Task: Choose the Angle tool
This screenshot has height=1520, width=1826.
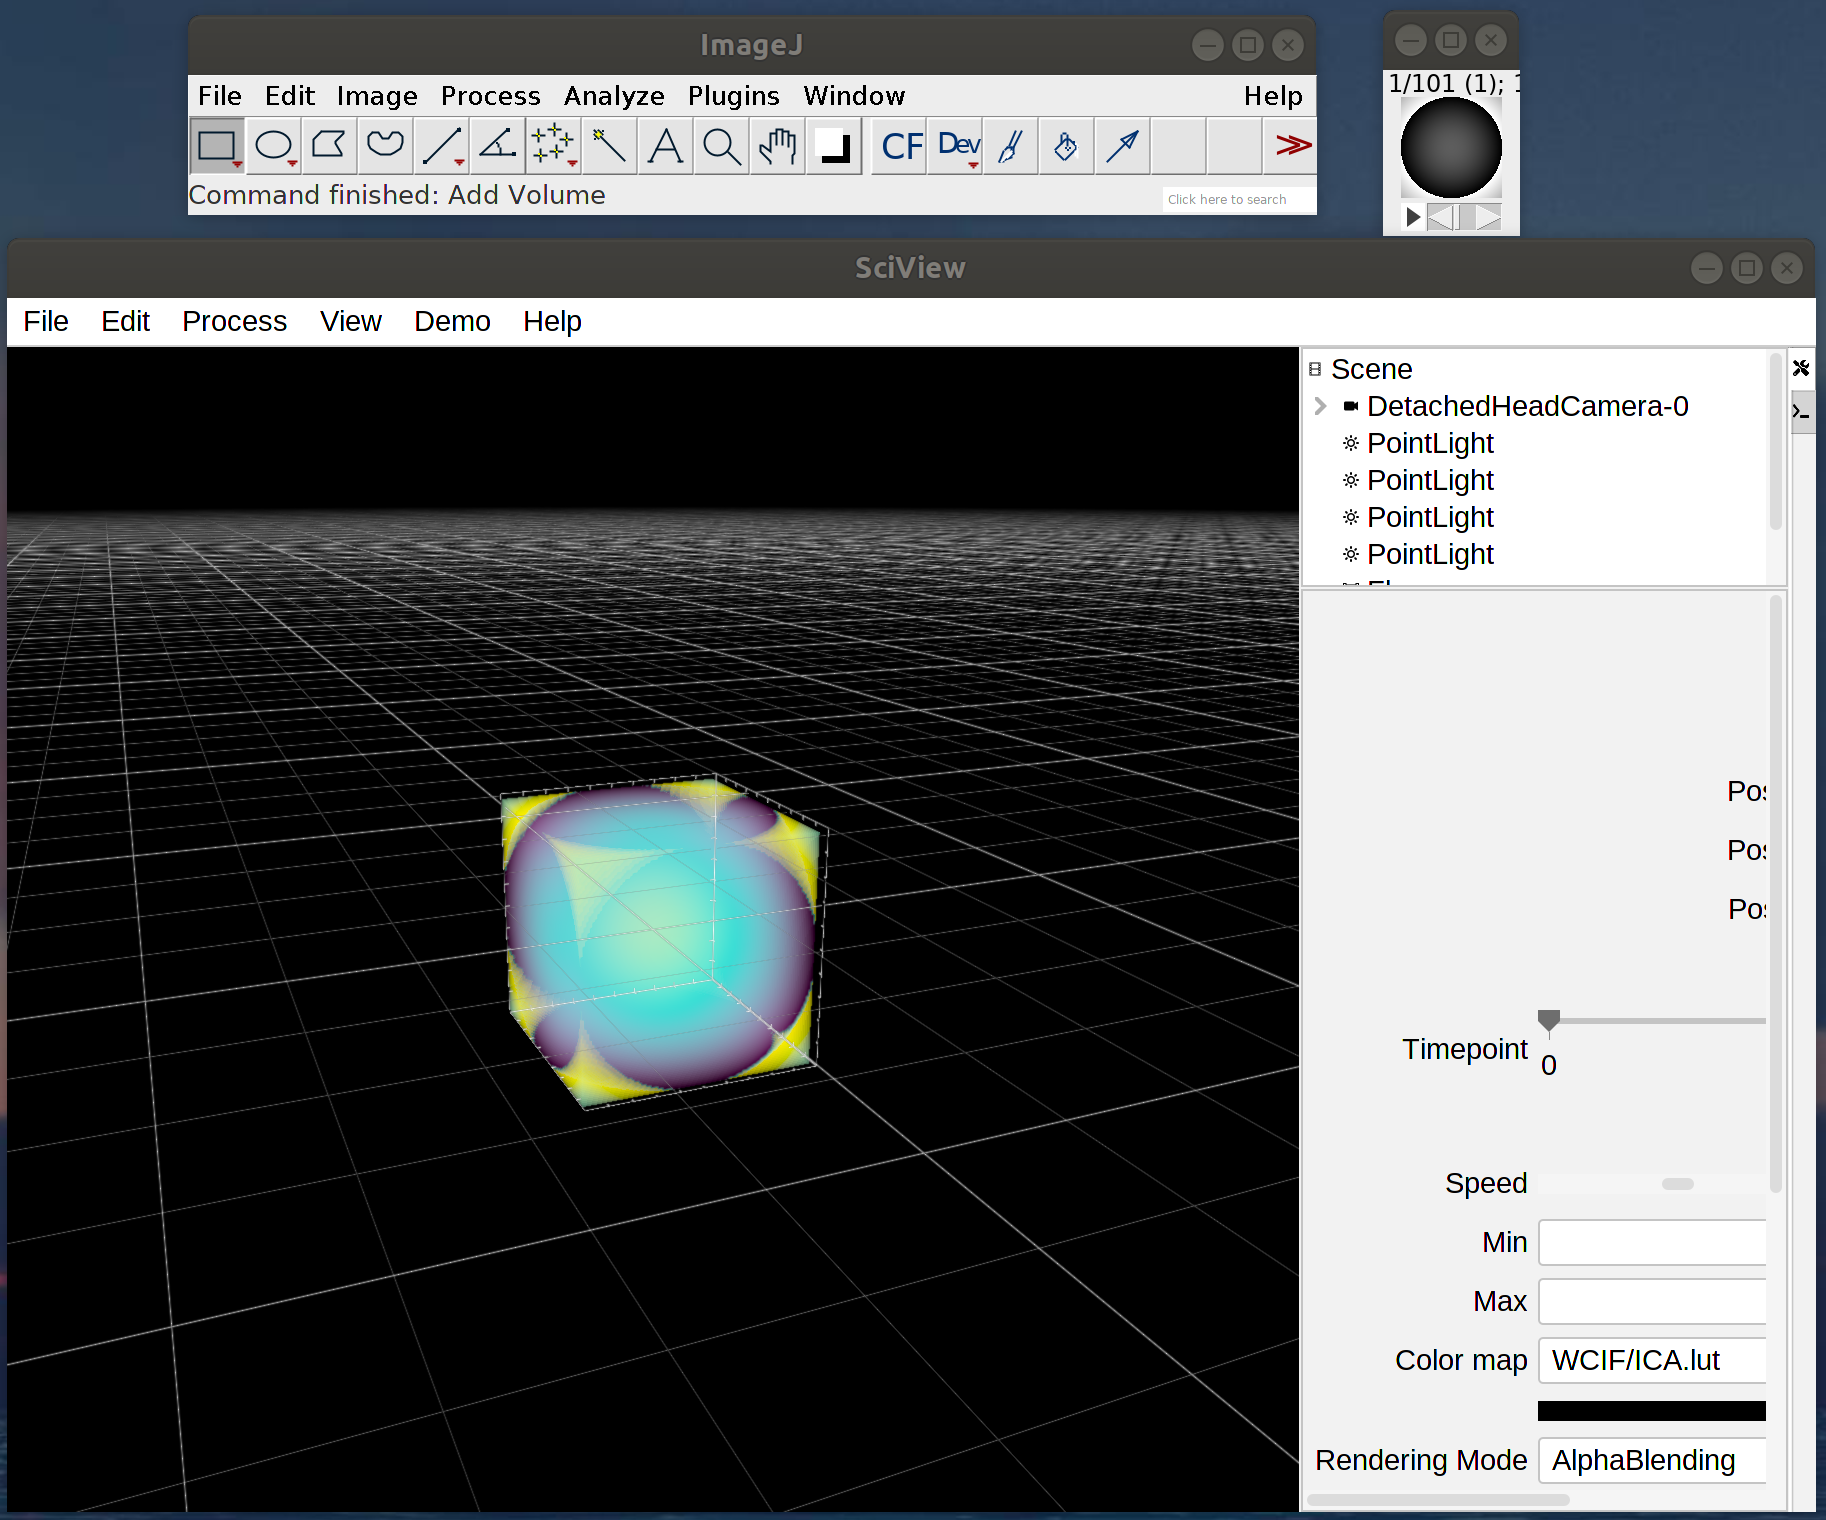Action: [x=497, y=146]
